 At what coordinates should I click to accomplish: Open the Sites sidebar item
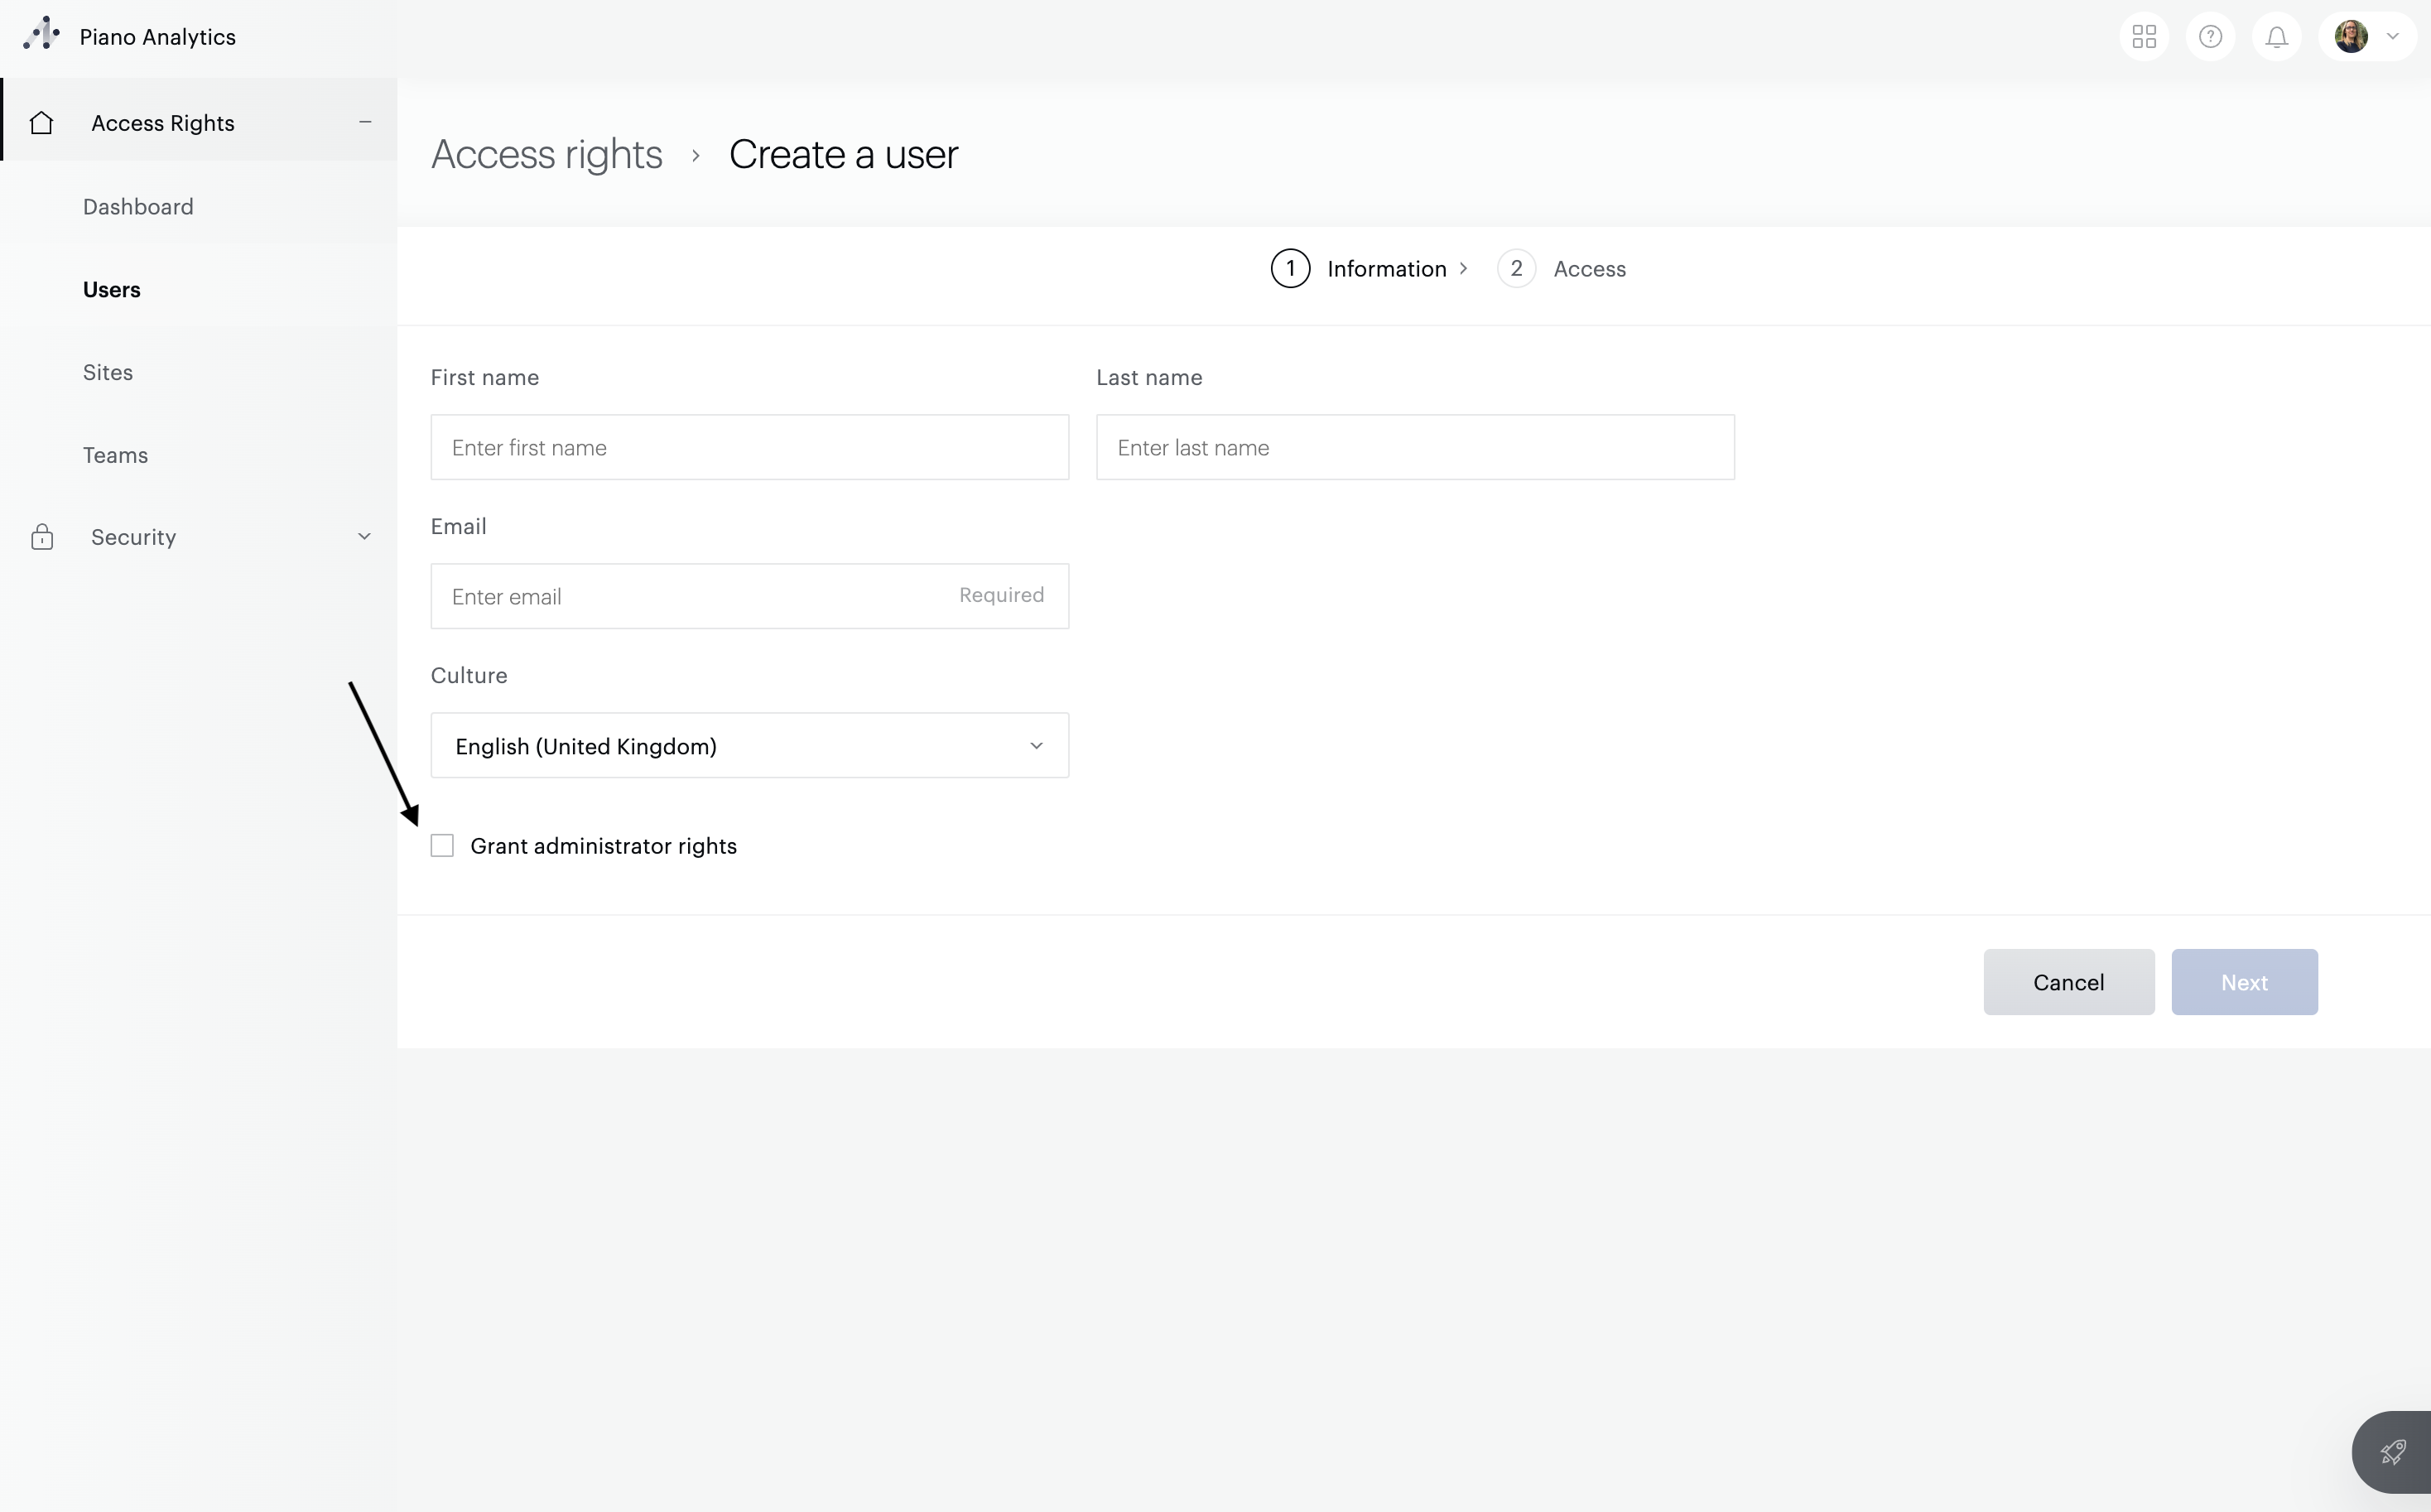108,372
